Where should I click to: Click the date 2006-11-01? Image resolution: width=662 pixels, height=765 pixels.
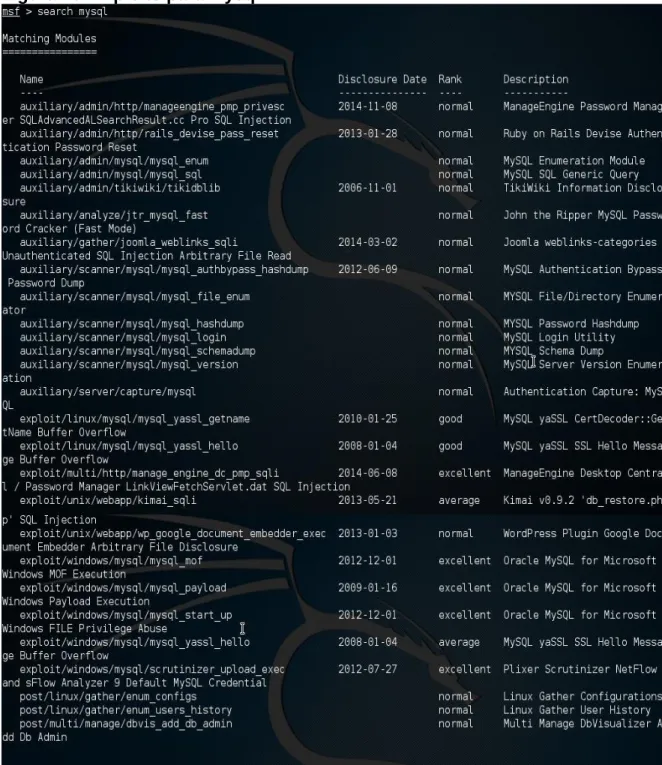368,188
